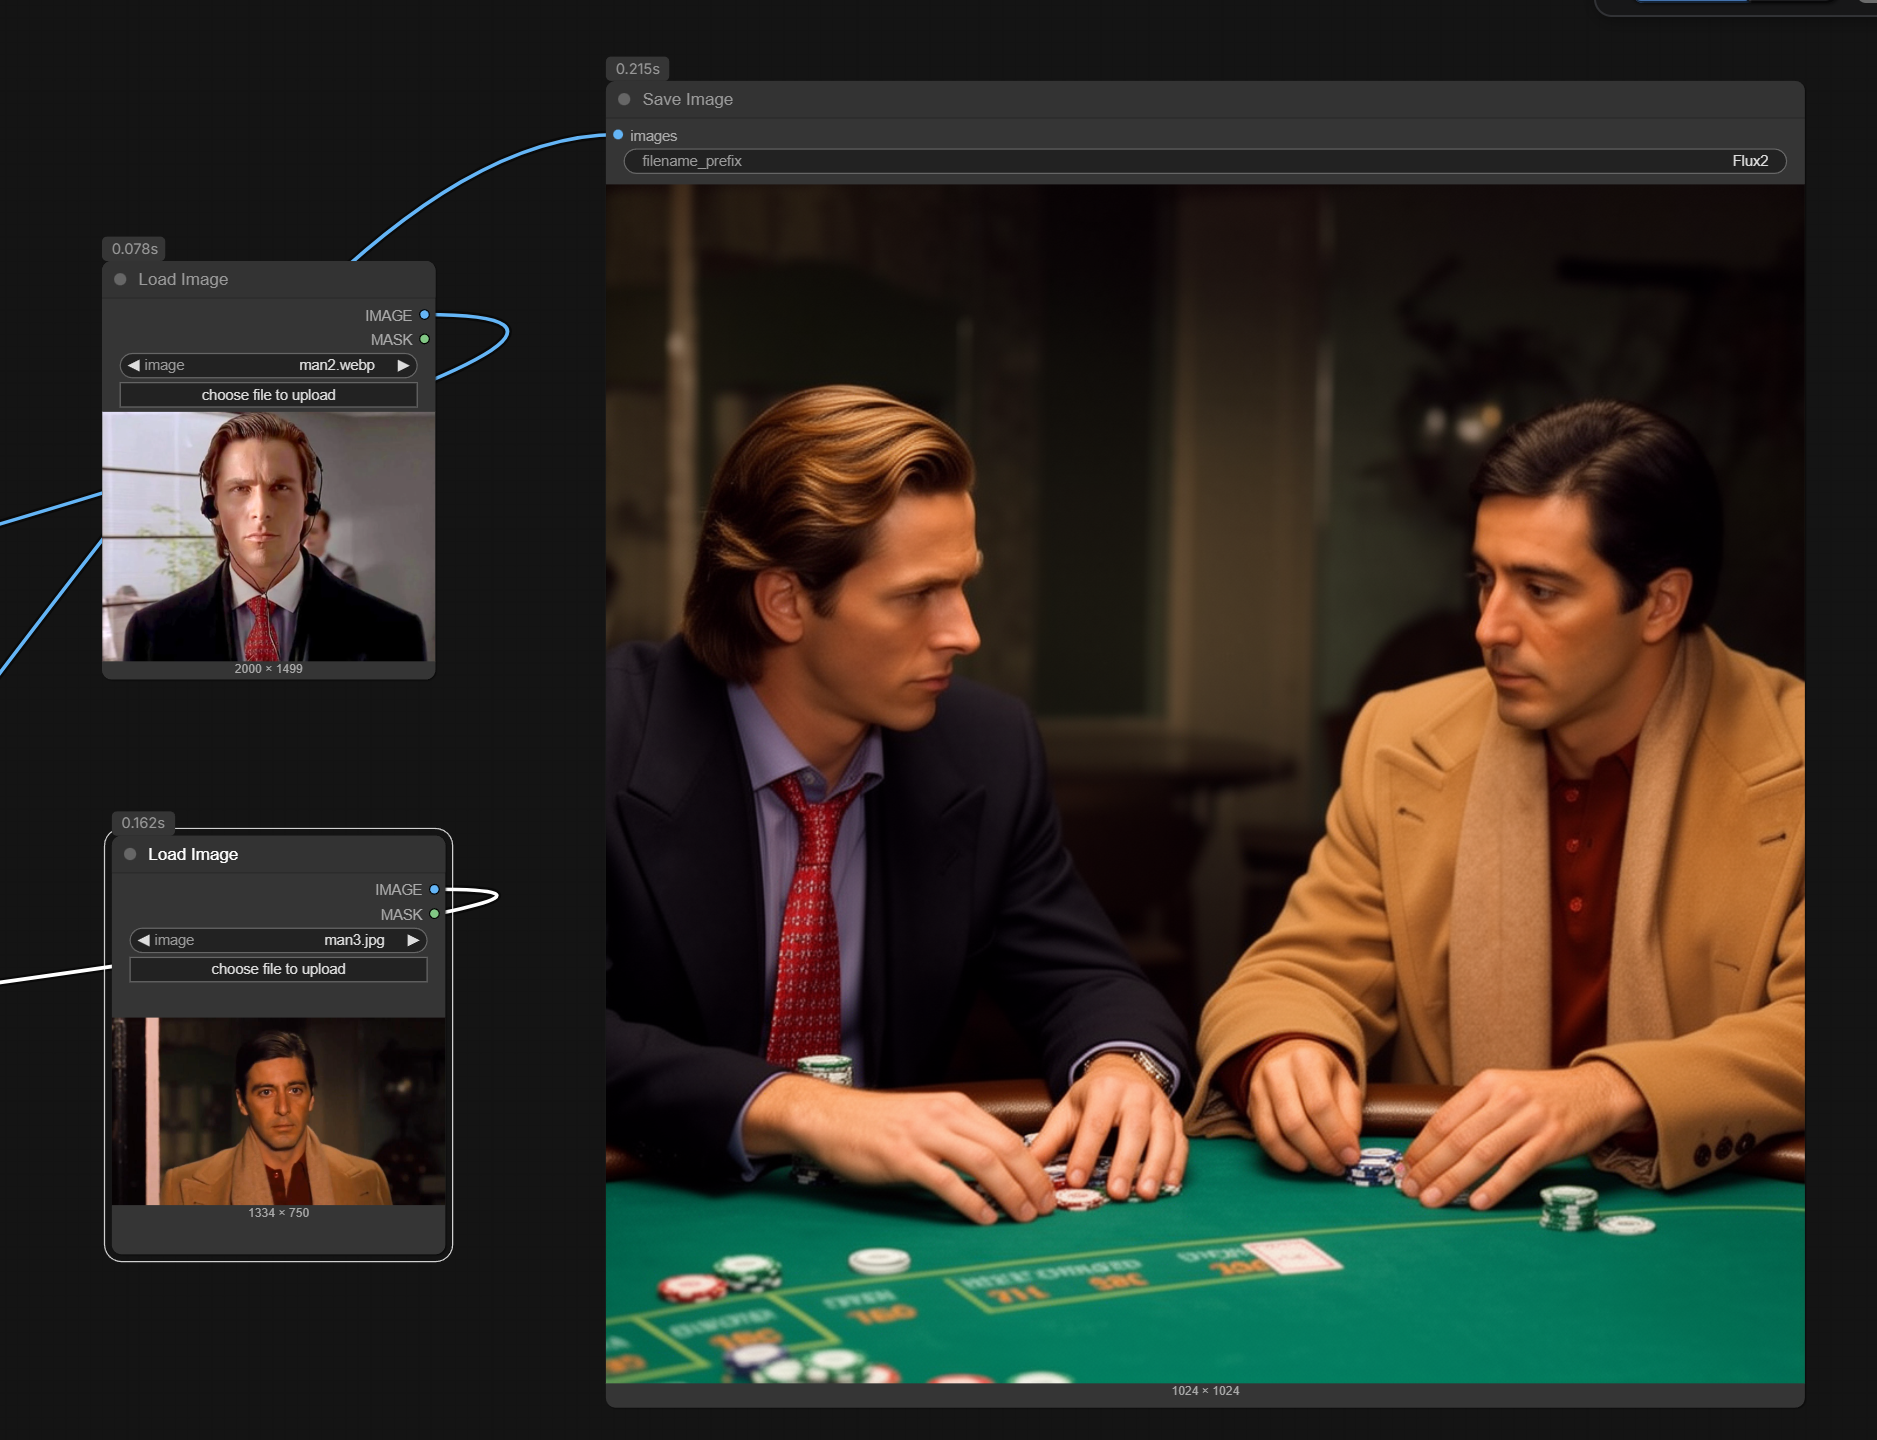Click the 2000 × 1499 size label
Screen dimensions: 1877x1440
pos(268,669)
